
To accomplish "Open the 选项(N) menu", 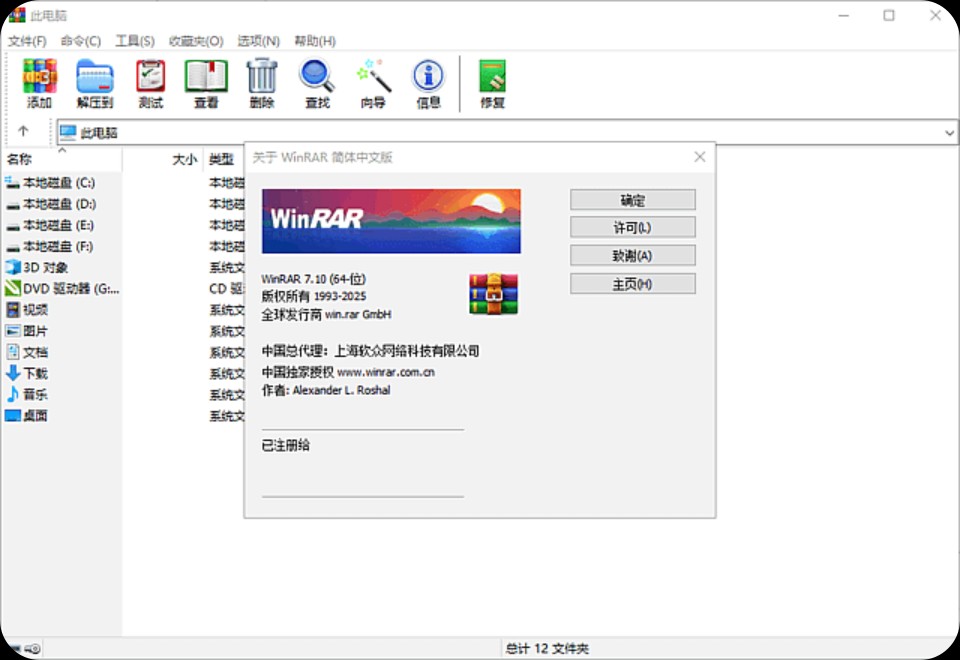I will (x=258, y=41).
